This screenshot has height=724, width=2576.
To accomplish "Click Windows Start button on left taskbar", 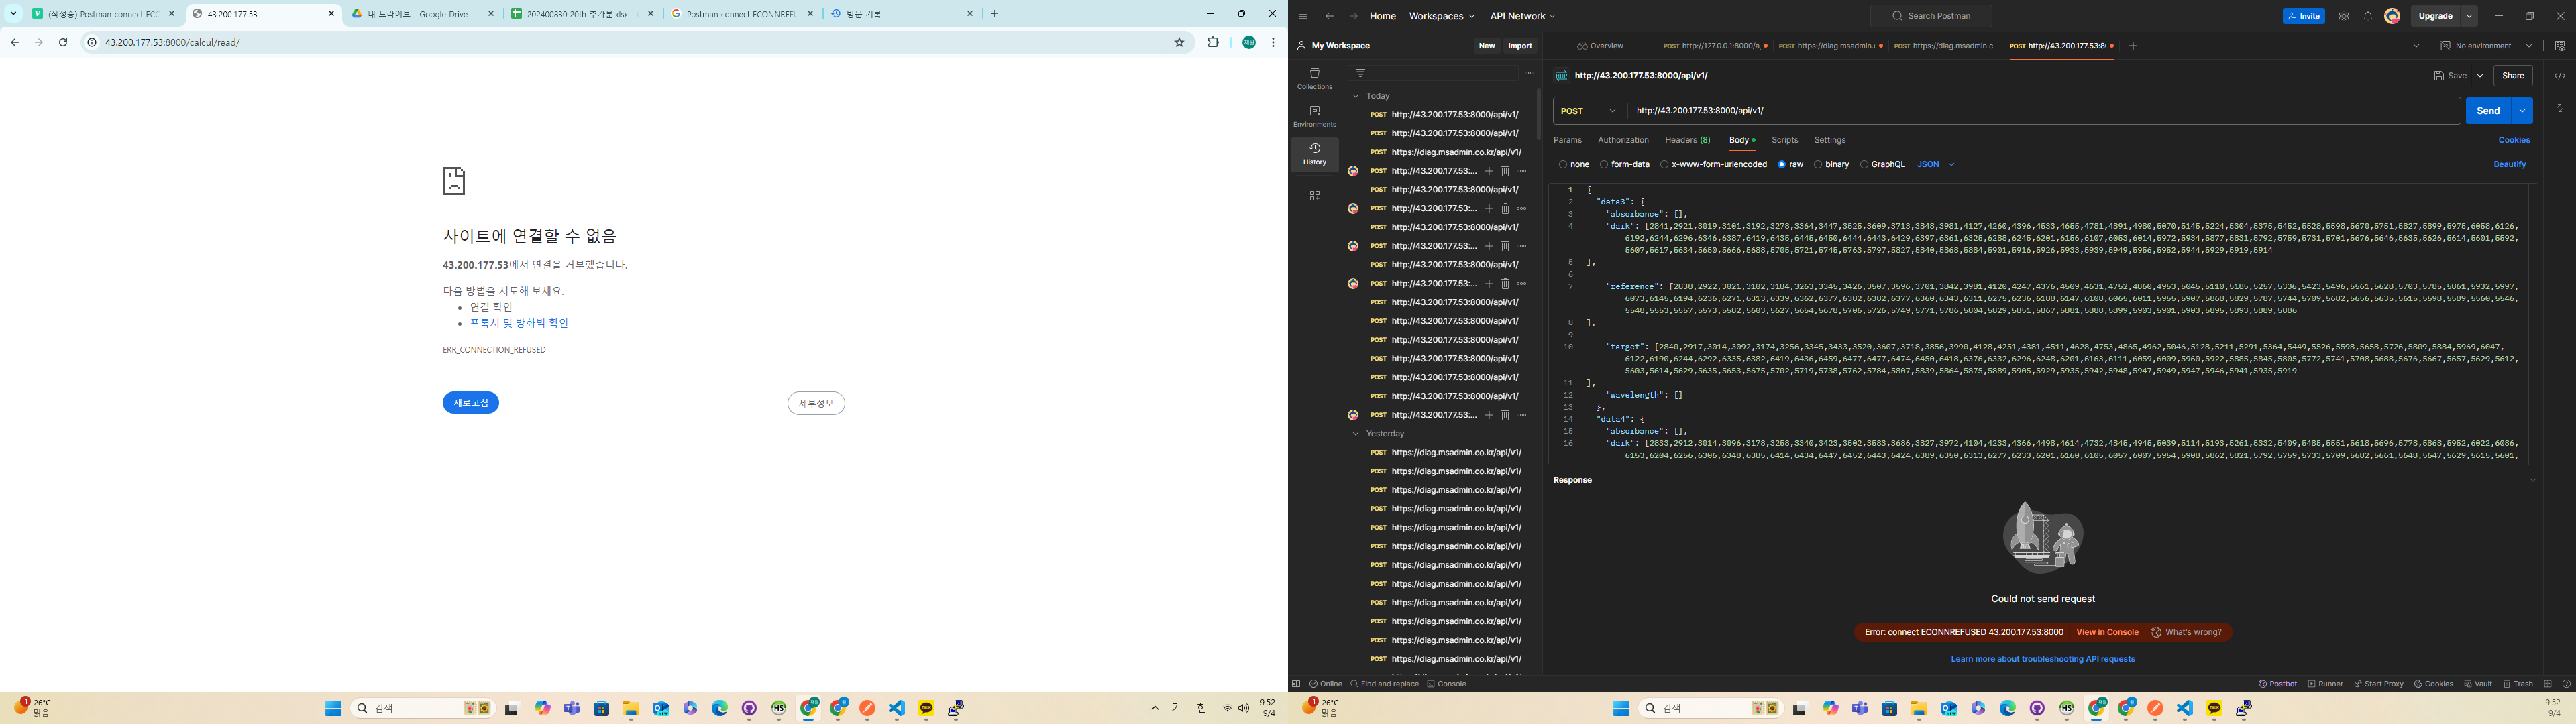I will 333,708.
